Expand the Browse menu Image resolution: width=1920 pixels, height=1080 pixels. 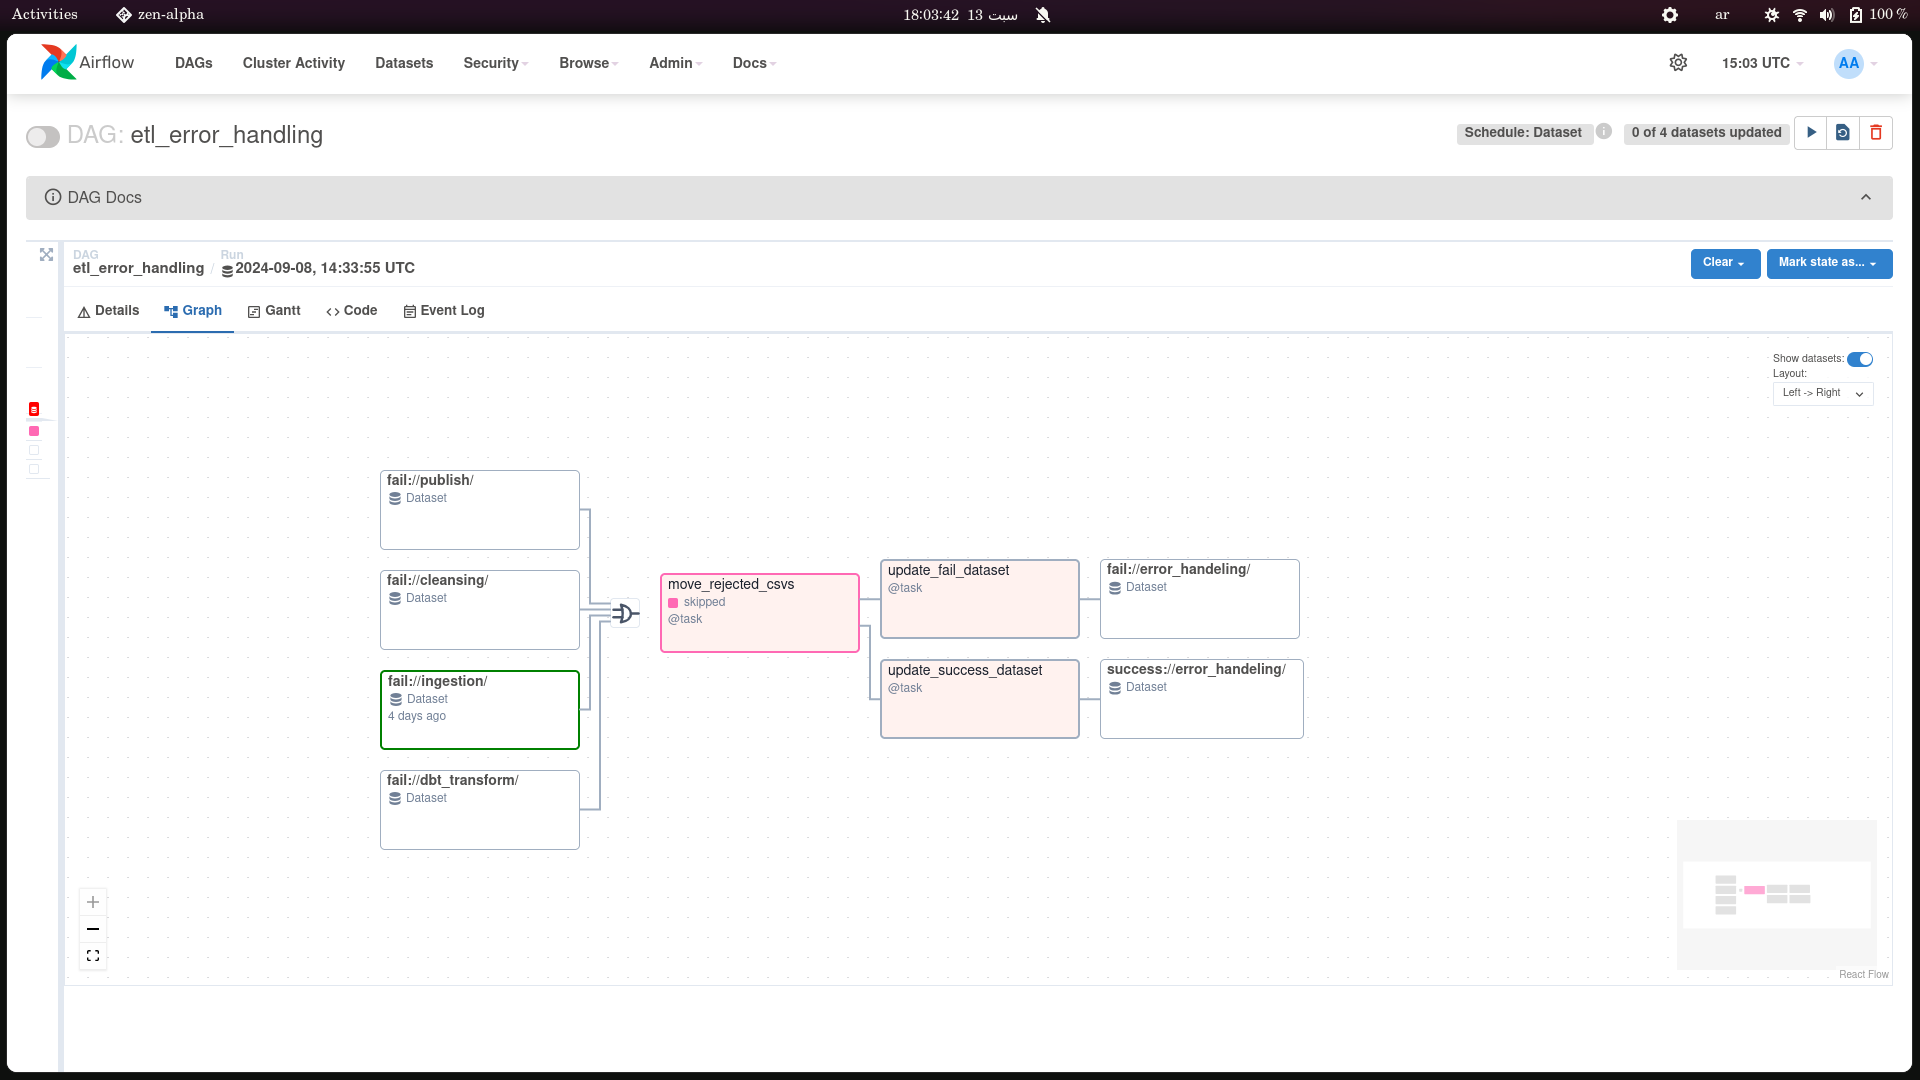click(x=588, y=63)
